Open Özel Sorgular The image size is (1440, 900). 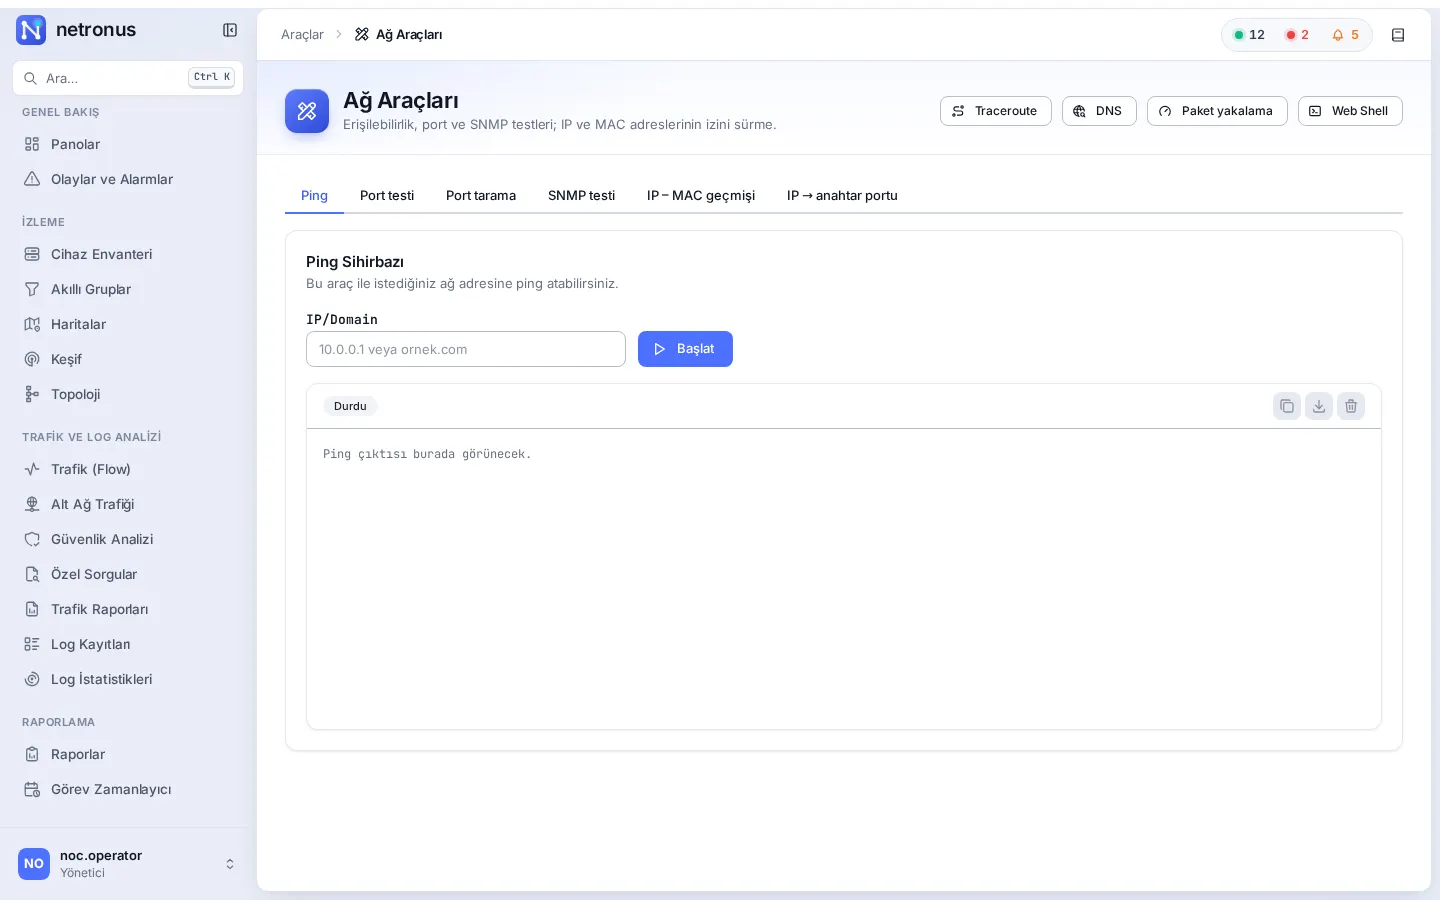tap(128, 574)
